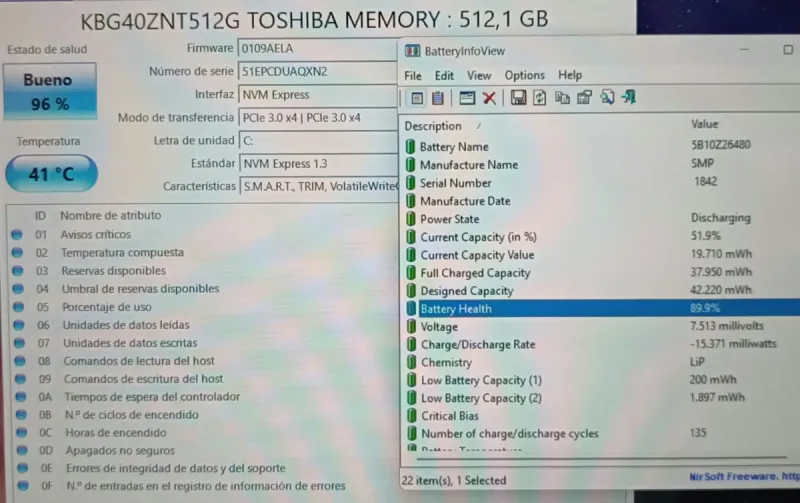Viewport: 800px width, 503px height.
Task: Click the Bueno 96 % health status button
Action: pos(50,92)
